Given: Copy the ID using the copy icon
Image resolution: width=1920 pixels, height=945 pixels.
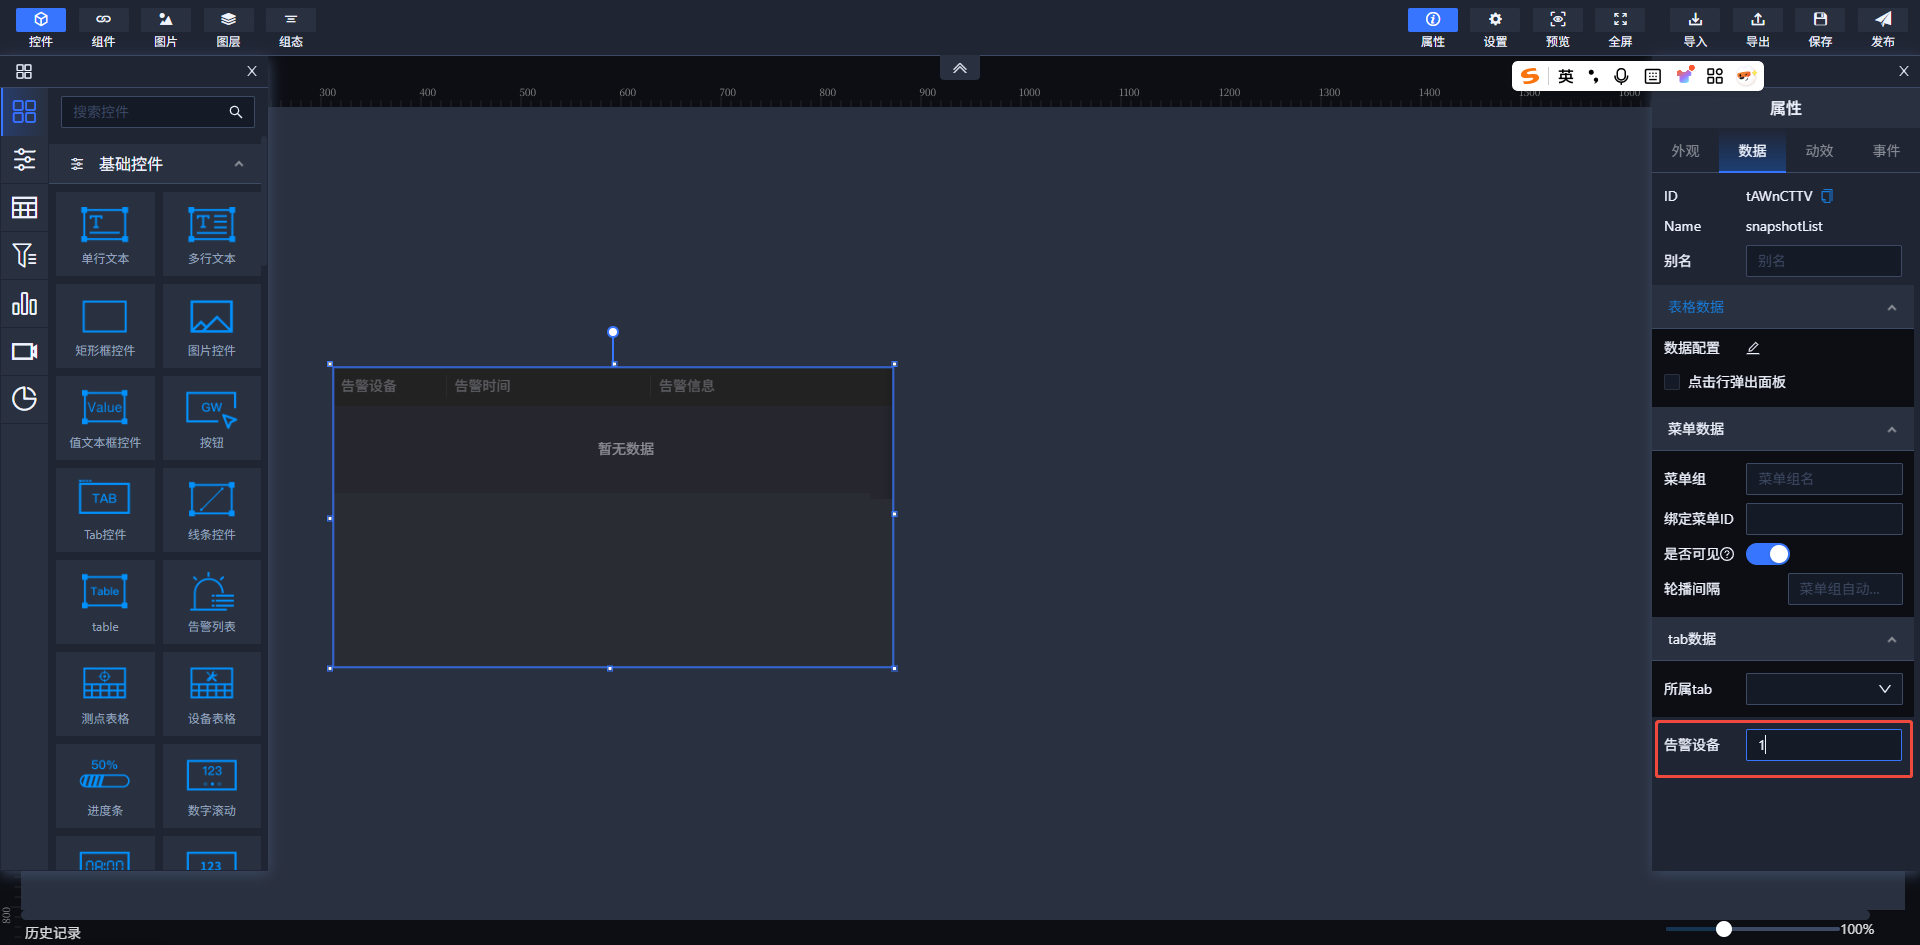Looking at the screenshot, I should (x=1827, y=196).
